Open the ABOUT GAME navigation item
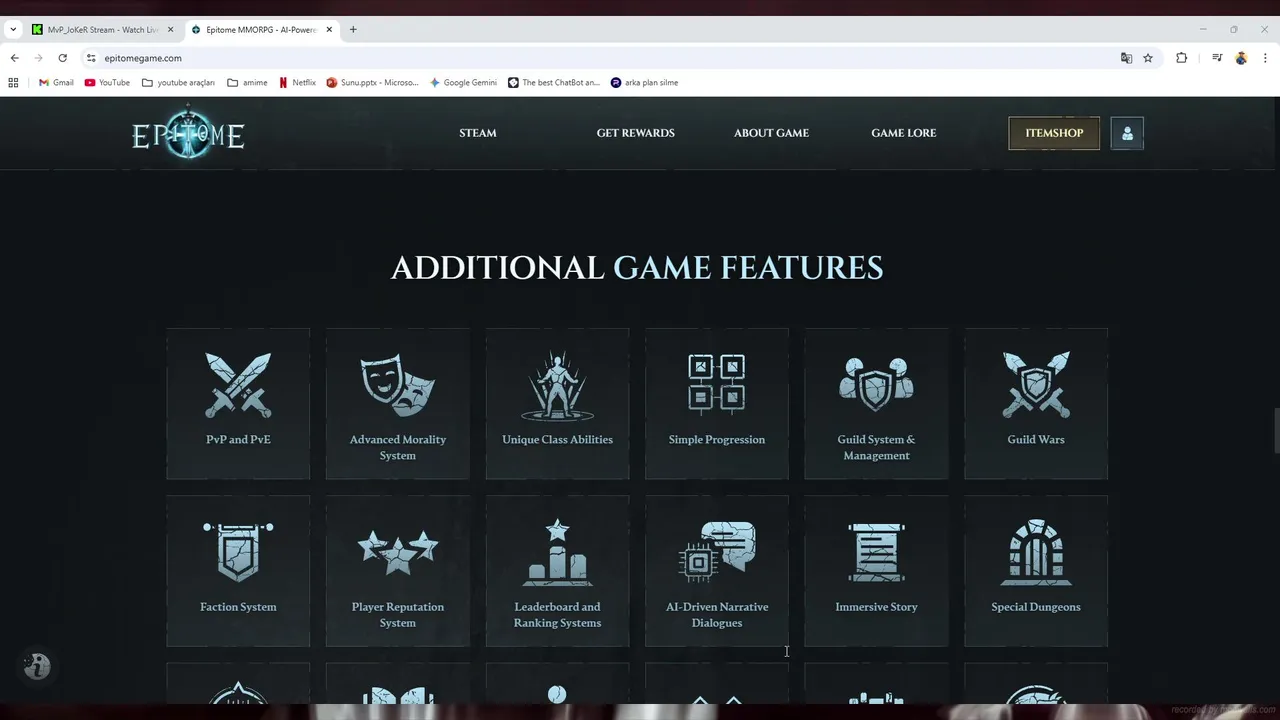Screen dimensions: 1280x720 (771, 133)
